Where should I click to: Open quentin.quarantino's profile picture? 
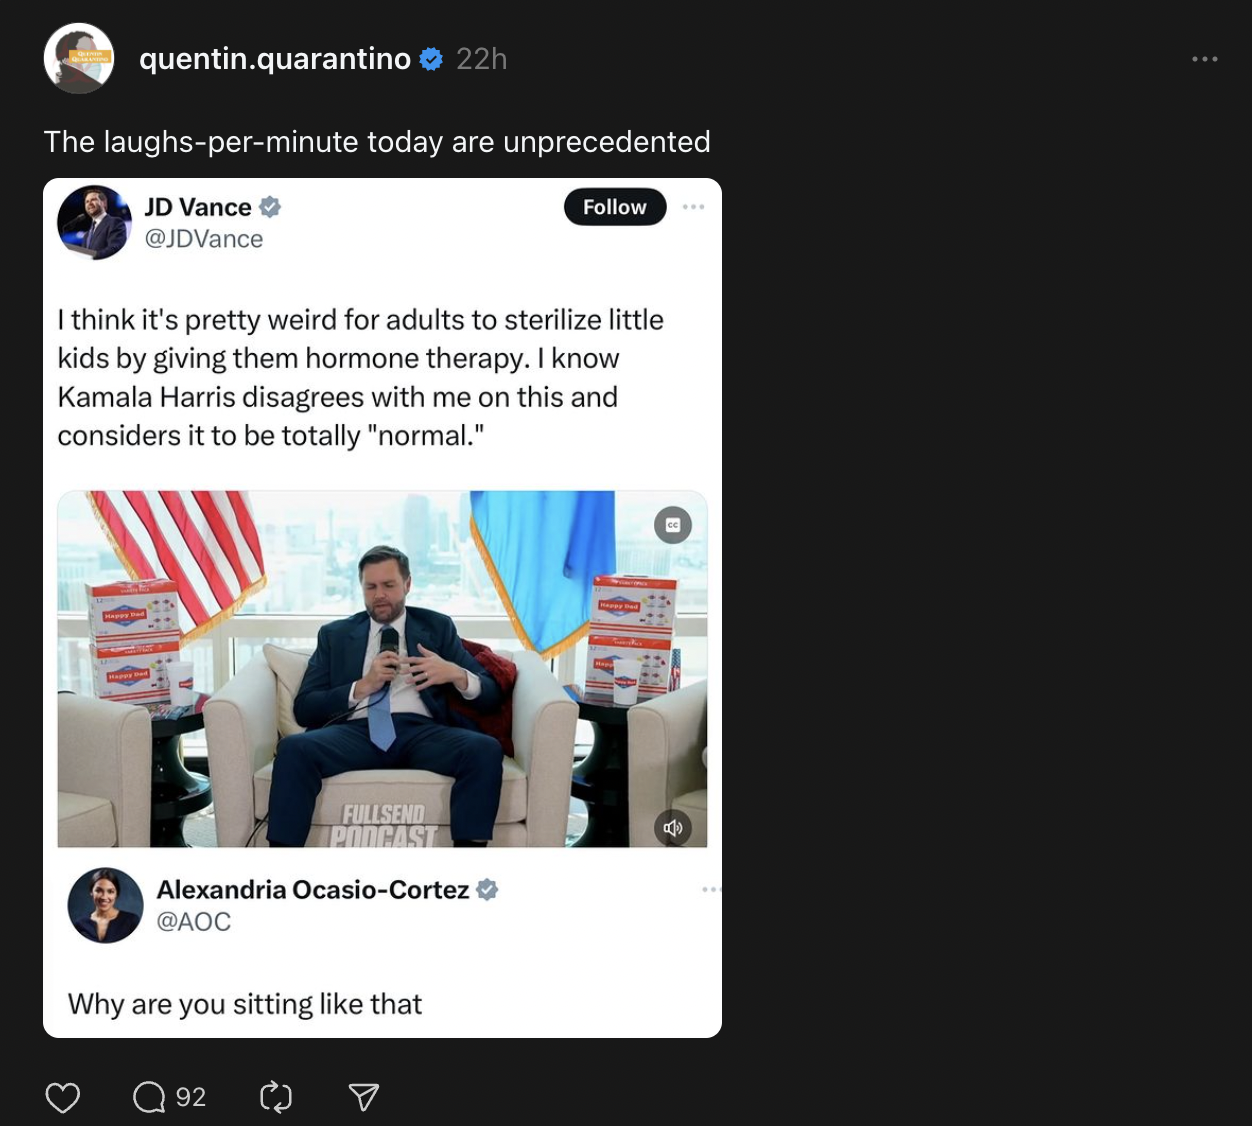79,59
